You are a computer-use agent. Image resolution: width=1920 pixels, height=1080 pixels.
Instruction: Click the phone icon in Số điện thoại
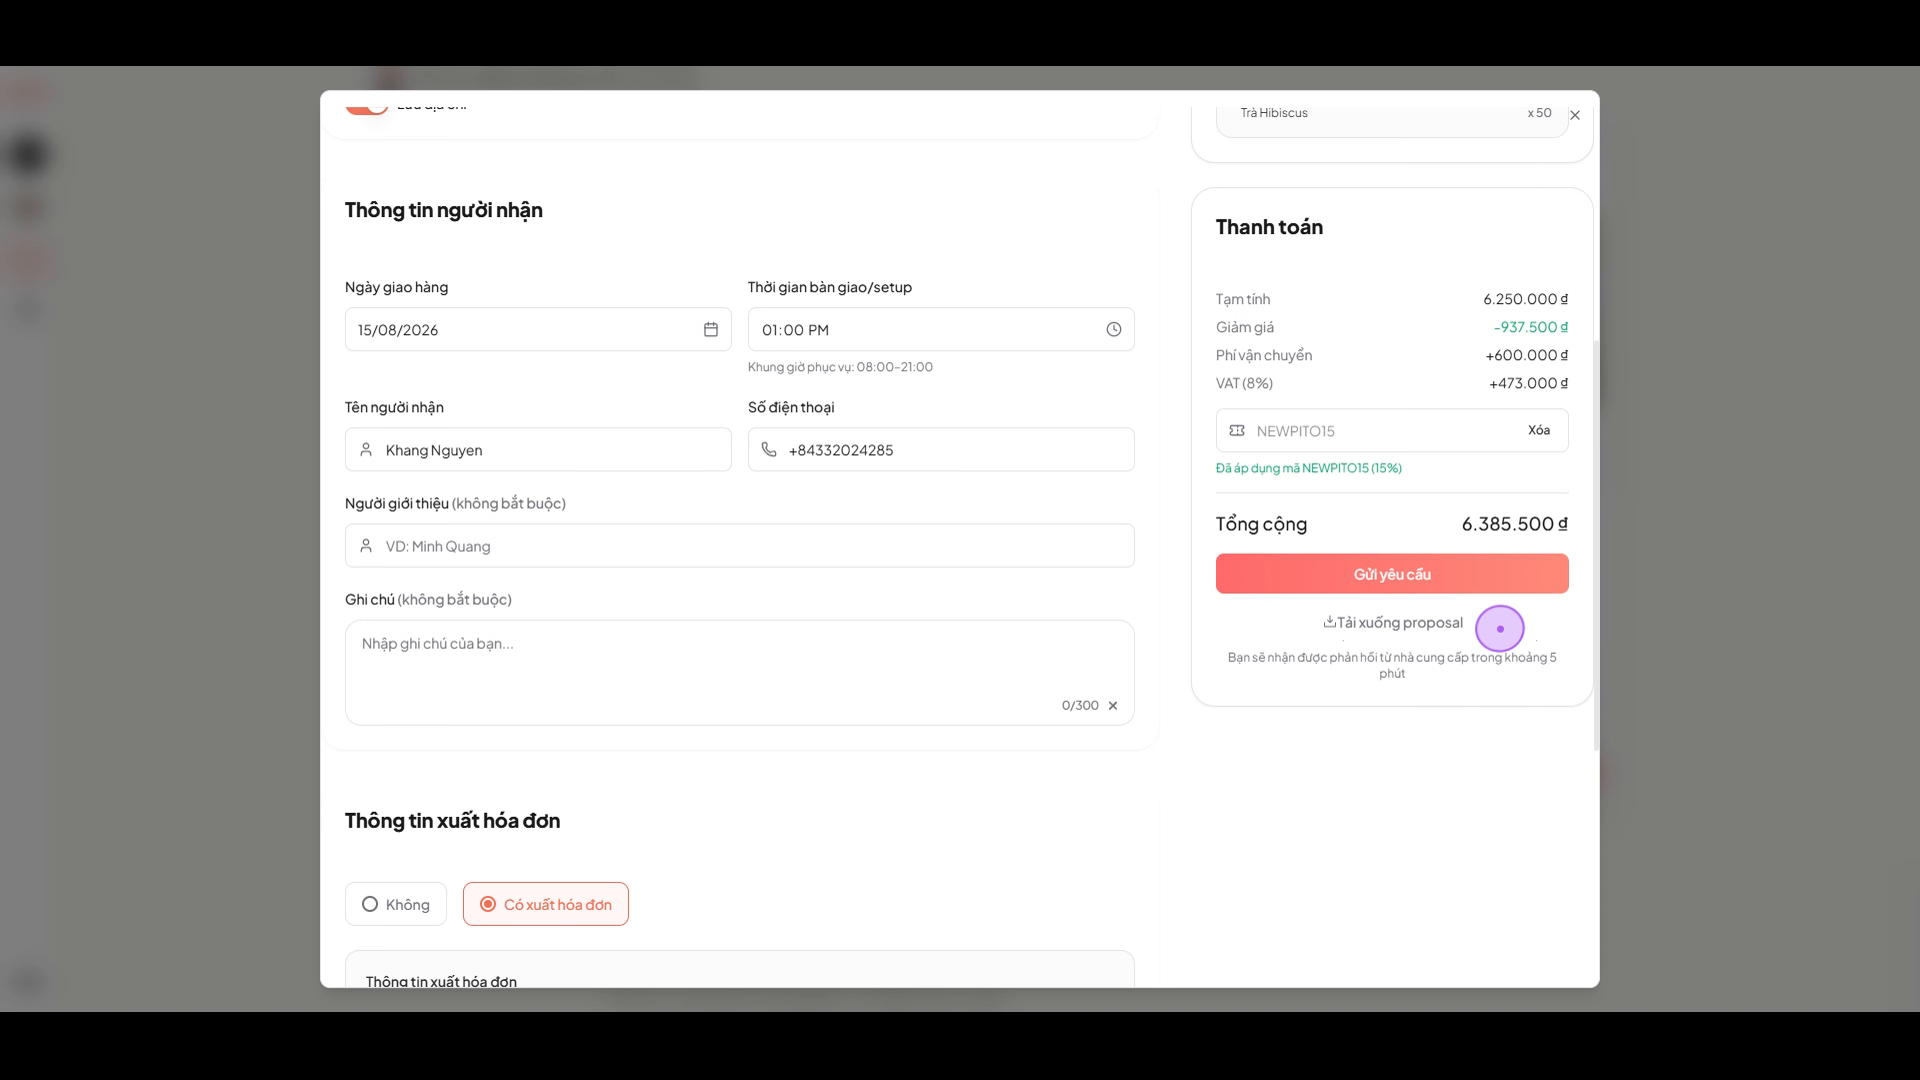tap(769, 450)
